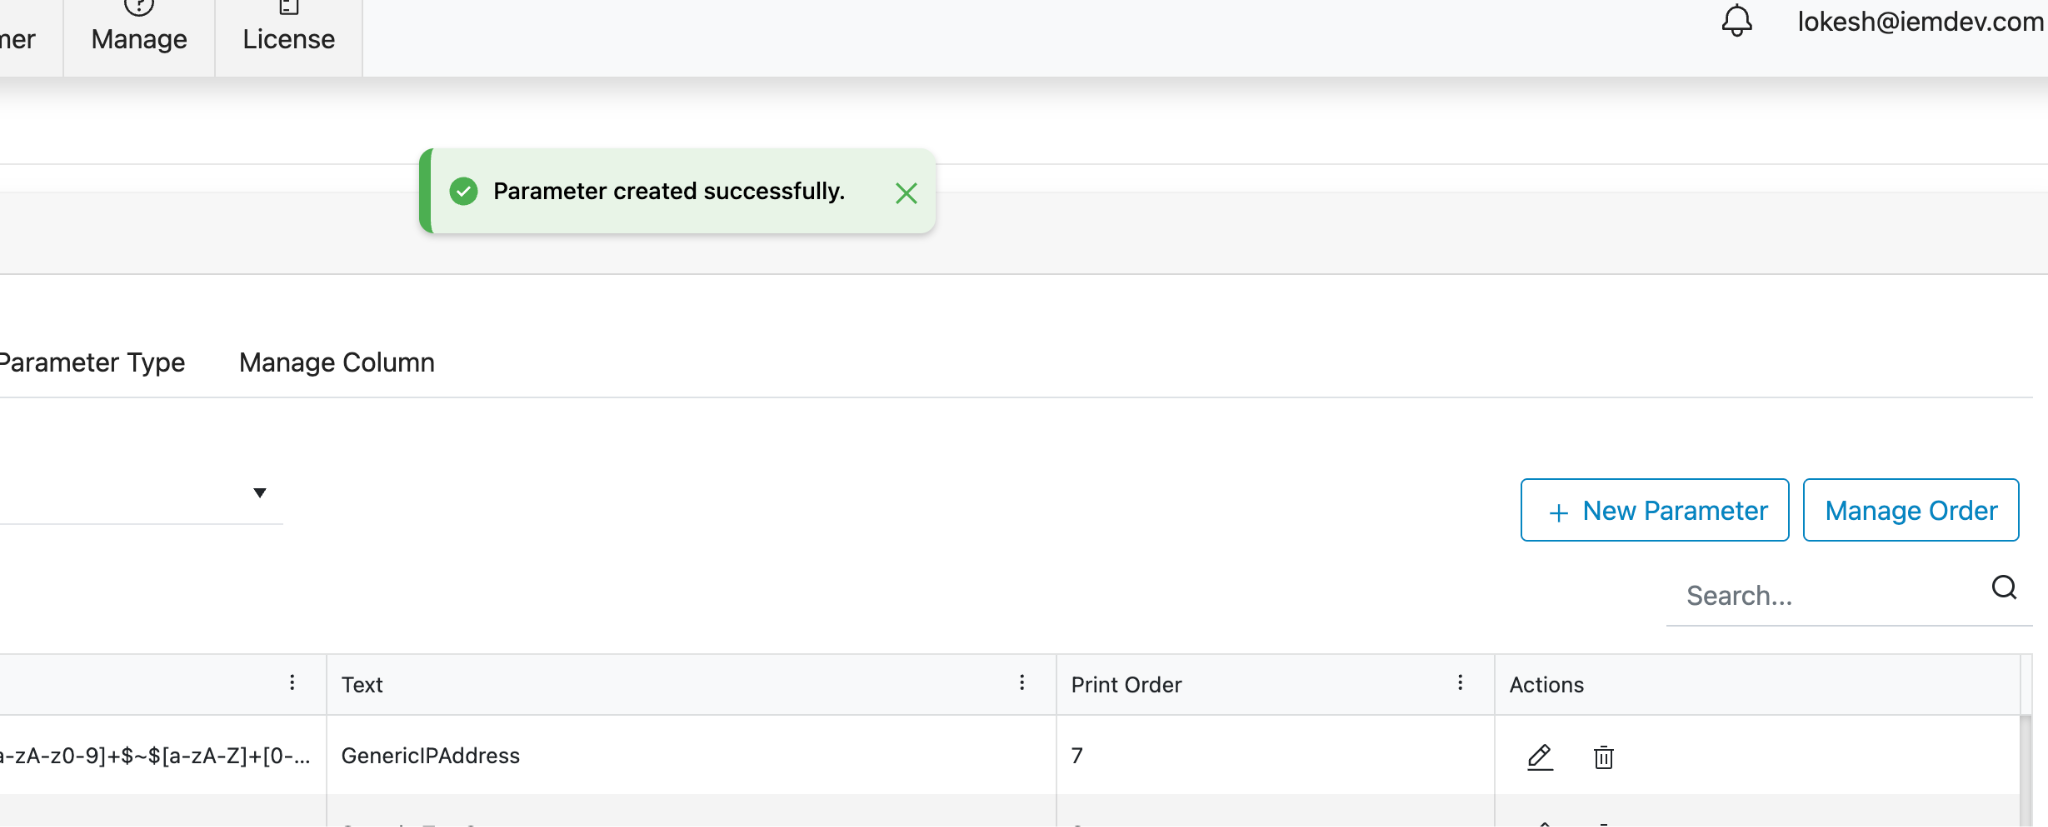The height and width of the screenshot is (827, 2048).
Task: Click the New Parameter button
Action: click(1655, 511)
